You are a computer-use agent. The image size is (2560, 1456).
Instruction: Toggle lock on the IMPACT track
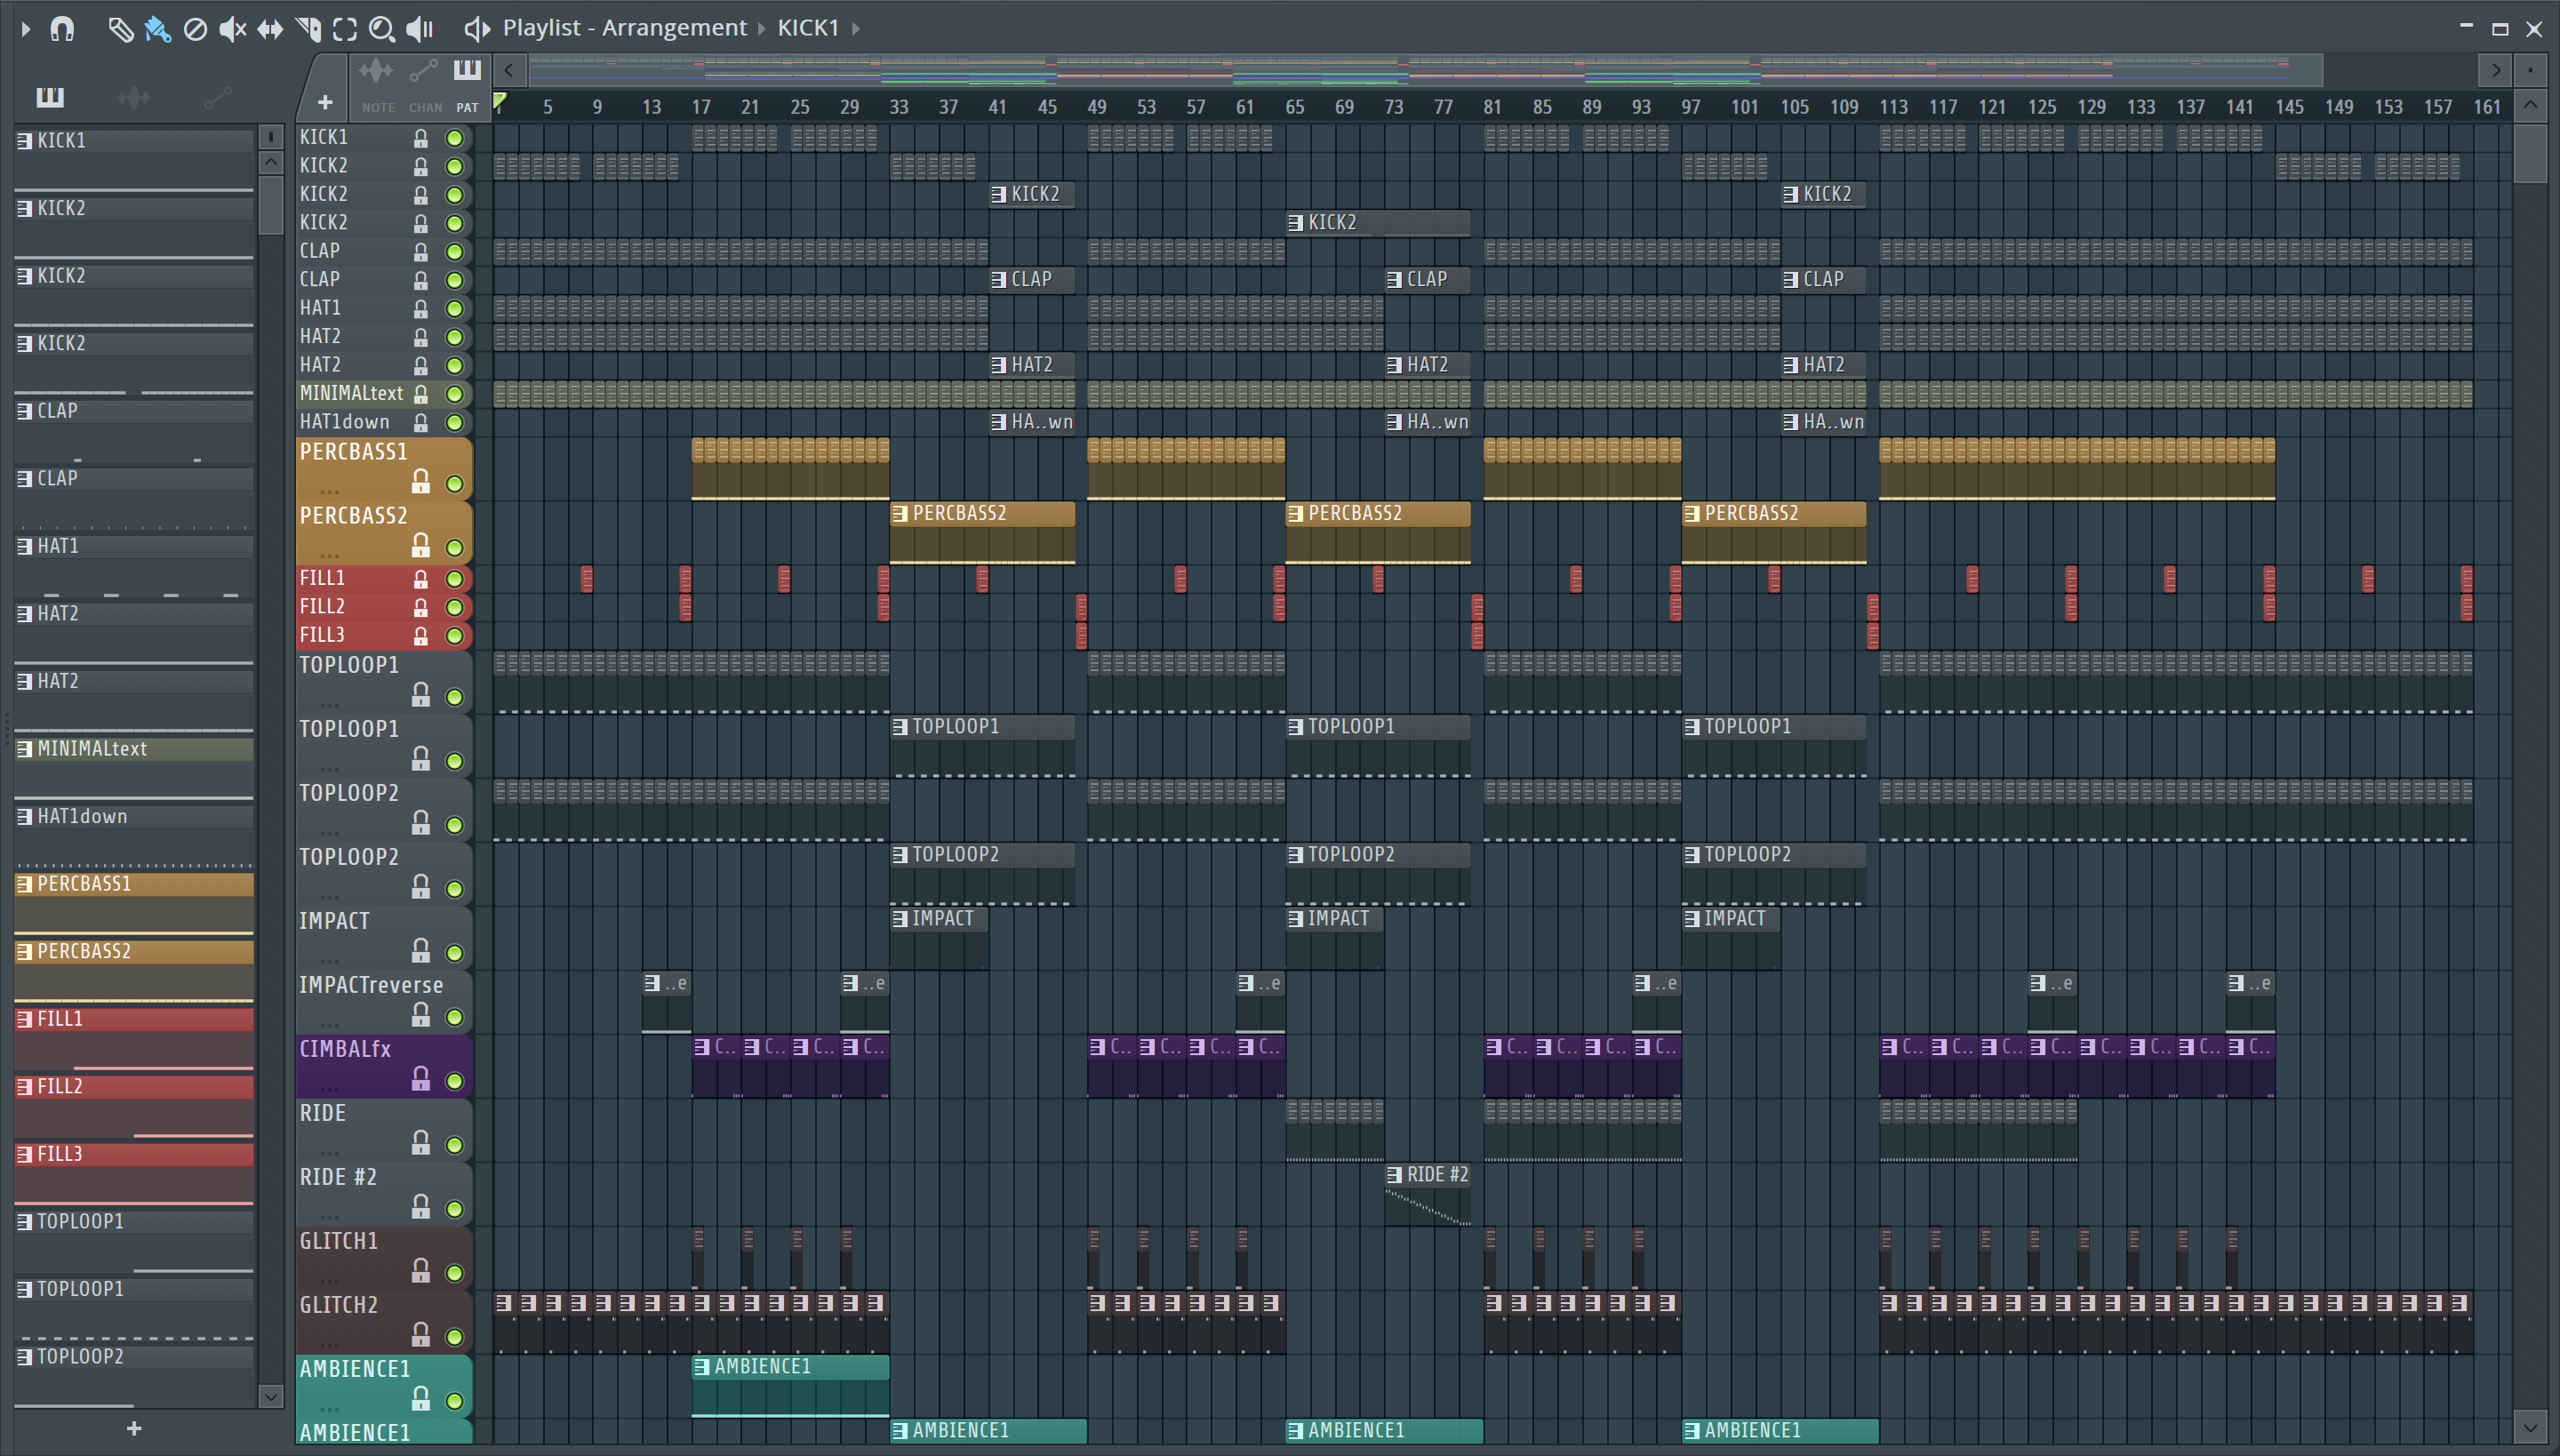[x=421, y=950]
